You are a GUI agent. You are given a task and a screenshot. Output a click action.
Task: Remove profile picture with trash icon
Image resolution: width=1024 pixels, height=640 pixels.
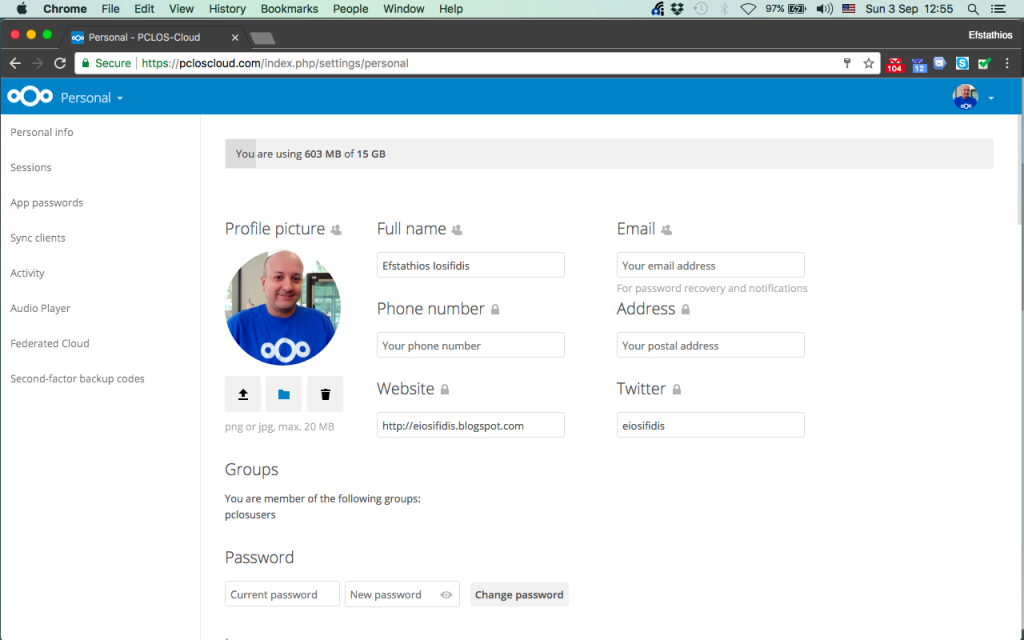tap(325, 394)
